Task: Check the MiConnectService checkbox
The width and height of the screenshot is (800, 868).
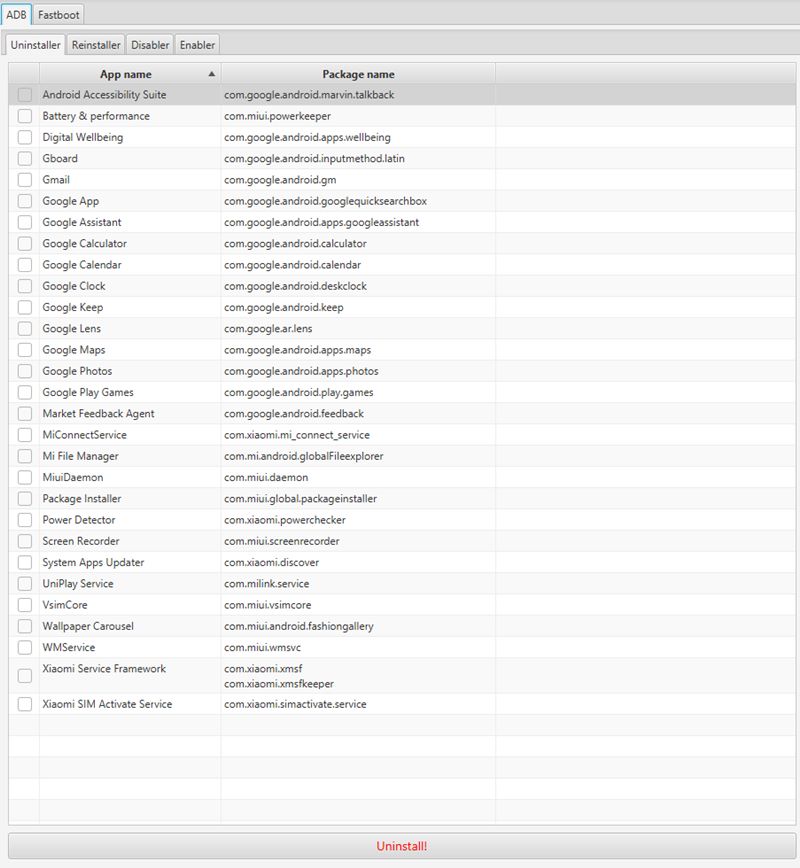Action: (25, 435)
